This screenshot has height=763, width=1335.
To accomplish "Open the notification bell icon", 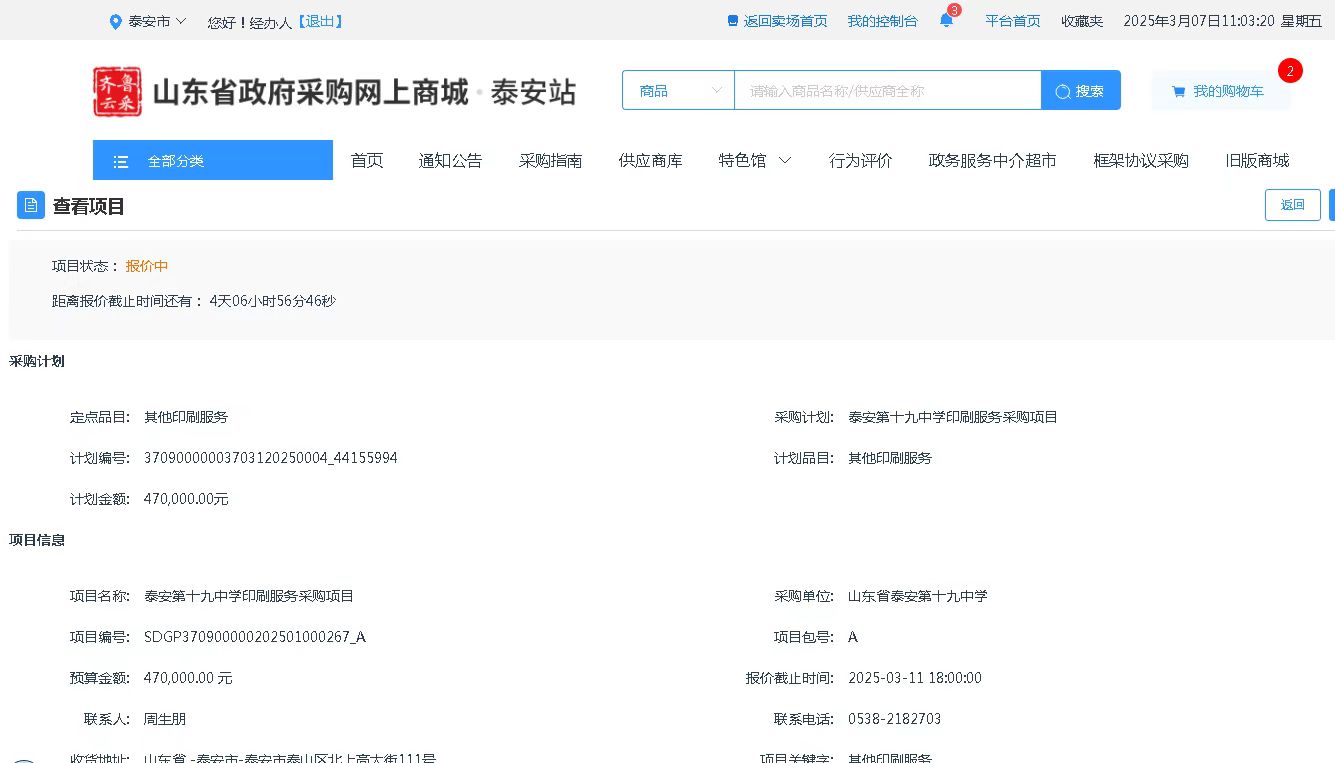I will point(946,21).
